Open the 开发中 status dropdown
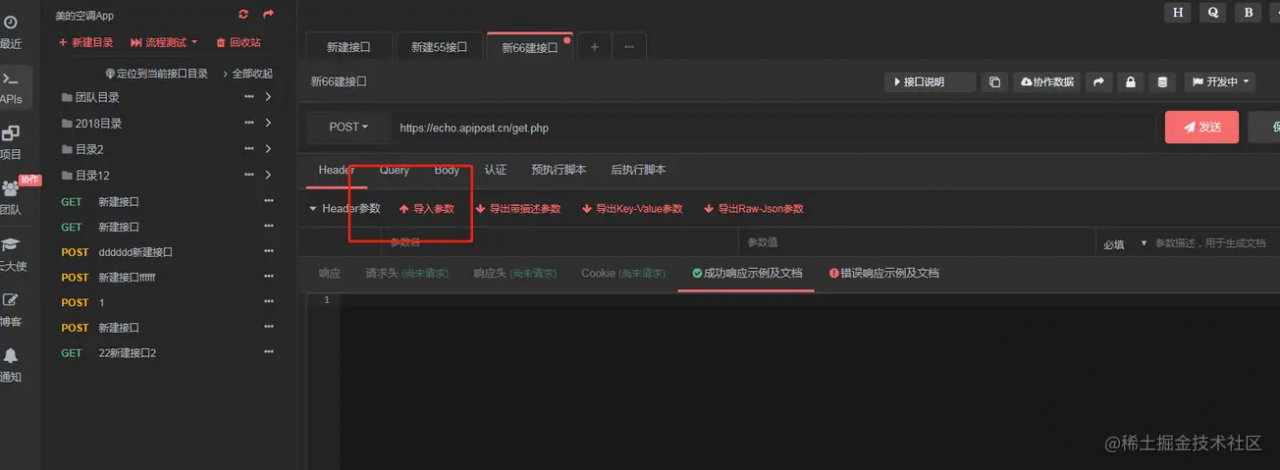The height and width of the screenshot is (470, 1280). tap(1220, 82)
